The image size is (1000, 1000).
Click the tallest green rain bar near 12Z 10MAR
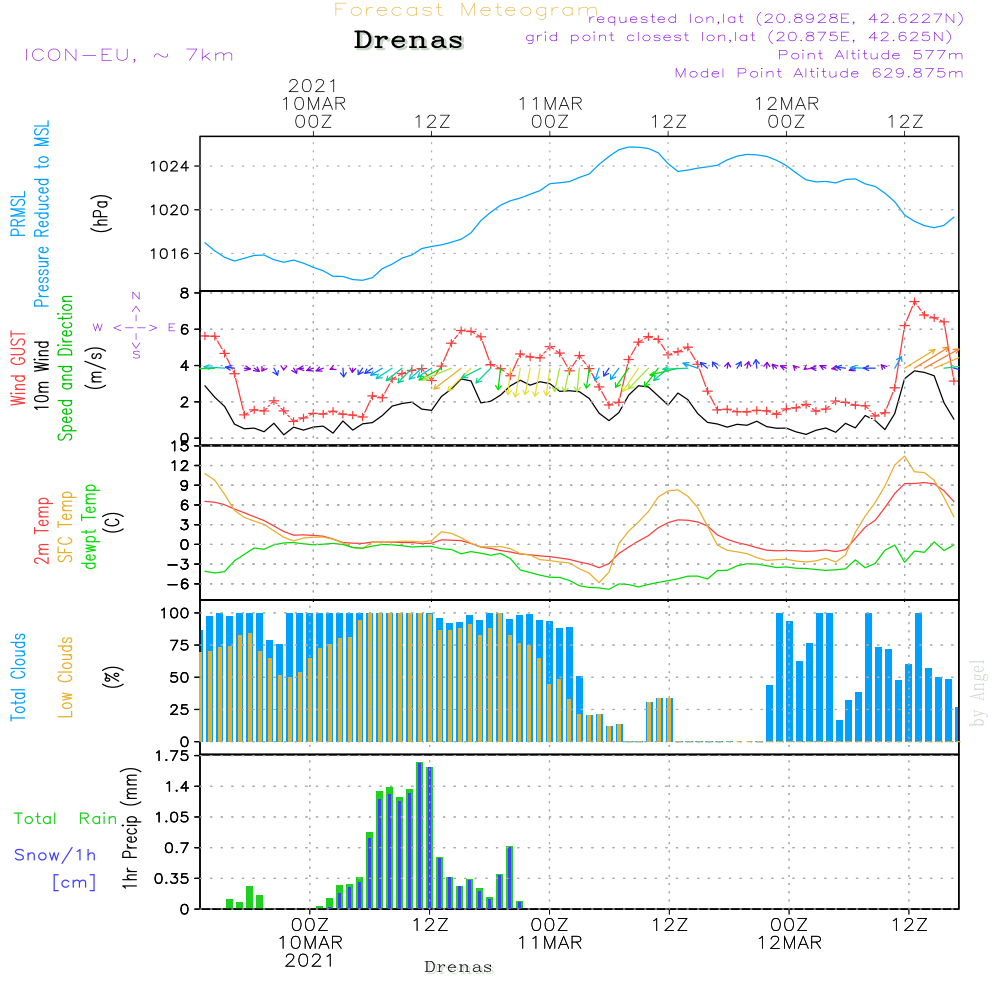pos(420,835)
